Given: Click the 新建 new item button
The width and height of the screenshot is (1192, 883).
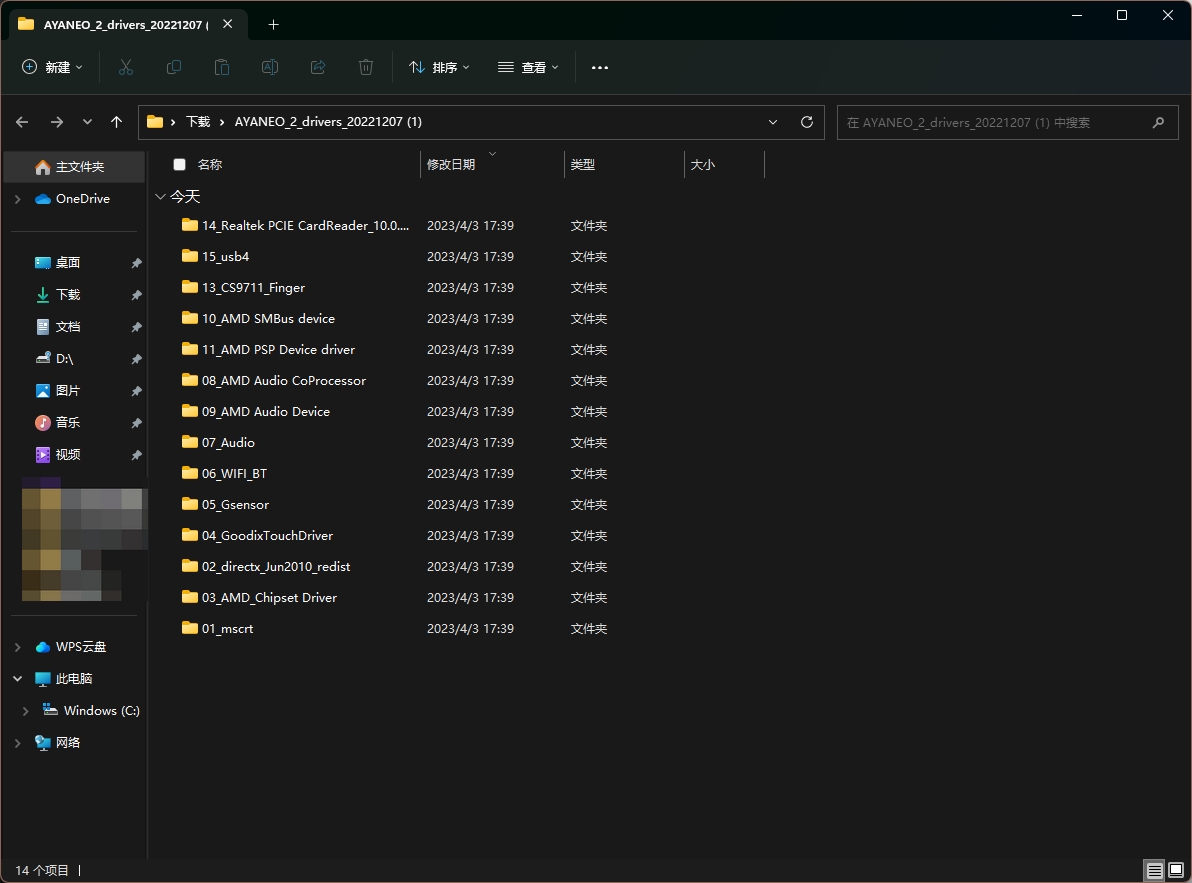Looking at the screenshot, I should [x=53, y=67].
